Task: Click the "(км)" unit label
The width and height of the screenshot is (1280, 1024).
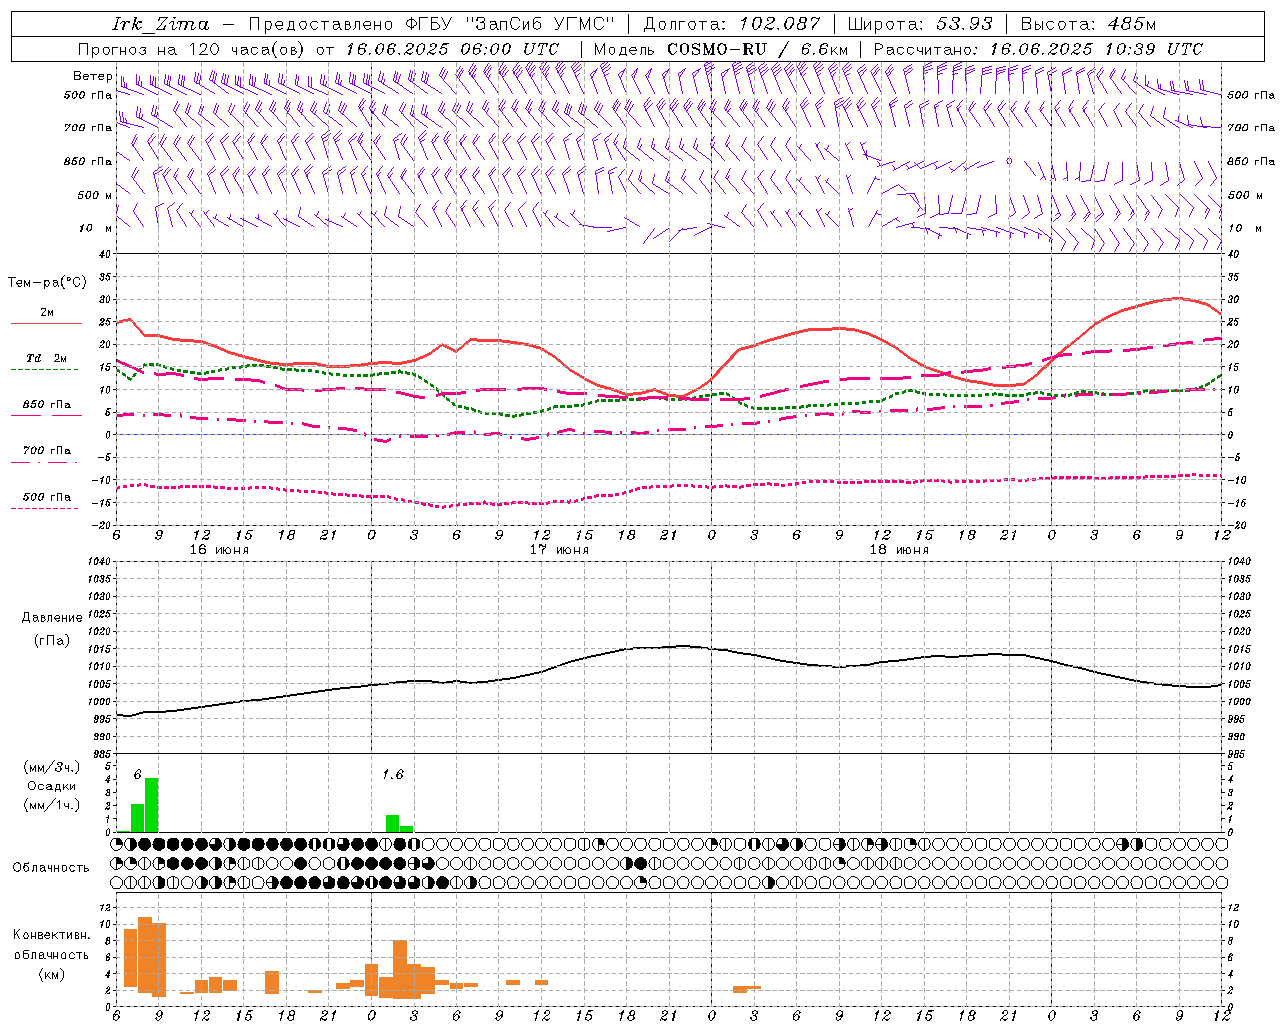Action: pos(52,974)
